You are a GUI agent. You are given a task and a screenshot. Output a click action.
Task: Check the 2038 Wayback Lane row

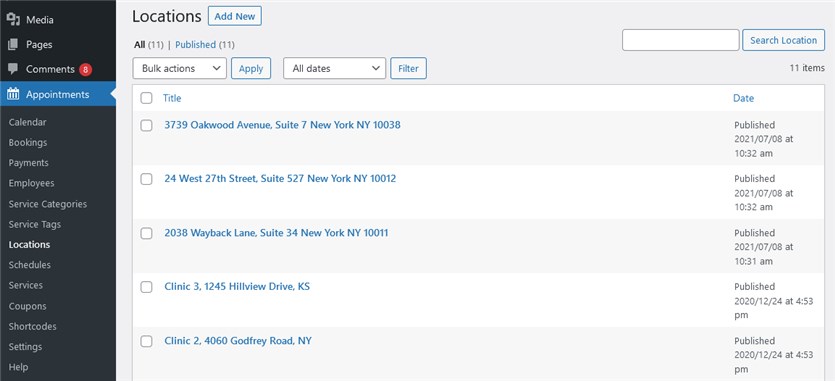[146, 233]
